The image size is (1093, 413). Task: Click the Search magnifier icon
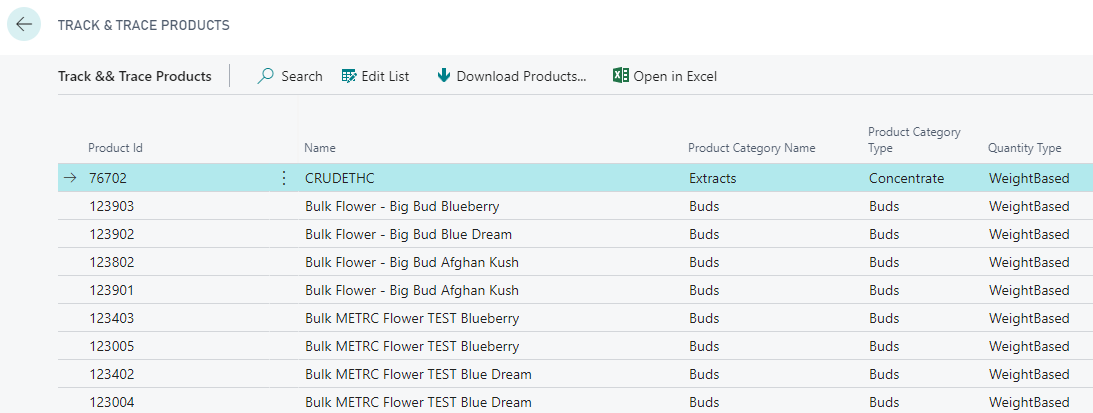click(266, 76)
